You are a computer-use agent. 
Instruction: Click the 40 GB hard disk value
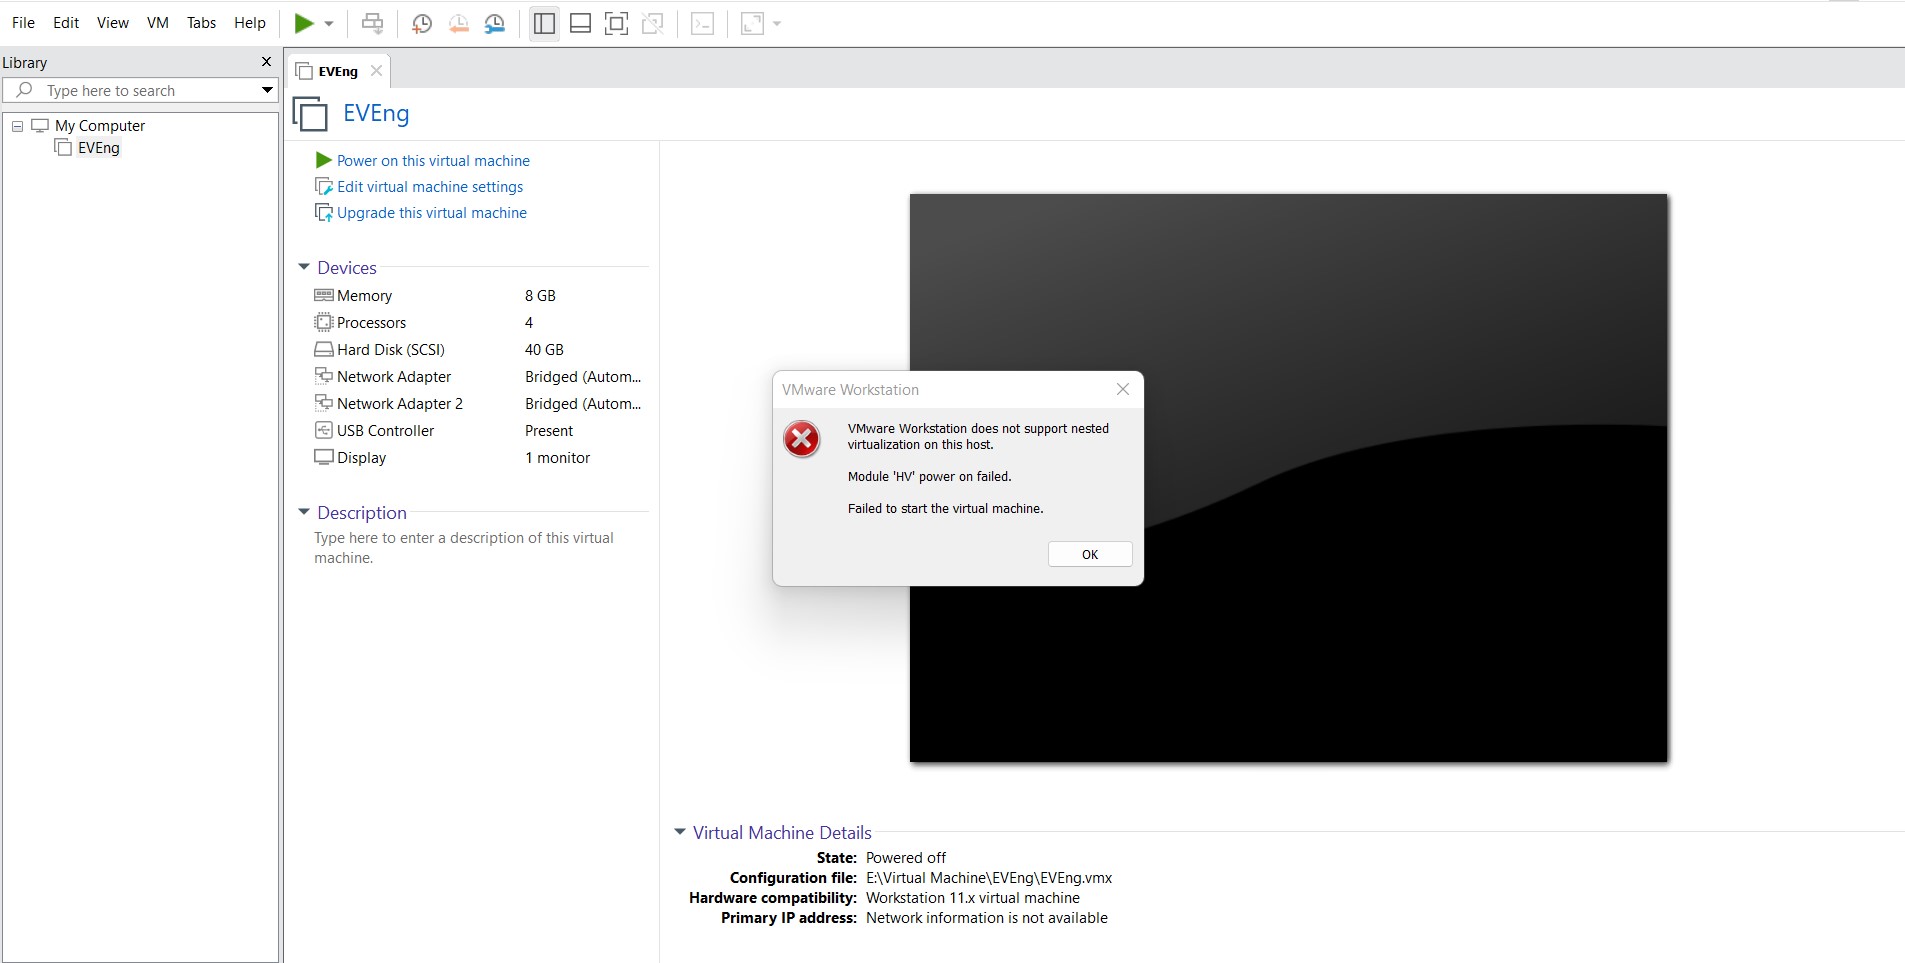point(544,350)
